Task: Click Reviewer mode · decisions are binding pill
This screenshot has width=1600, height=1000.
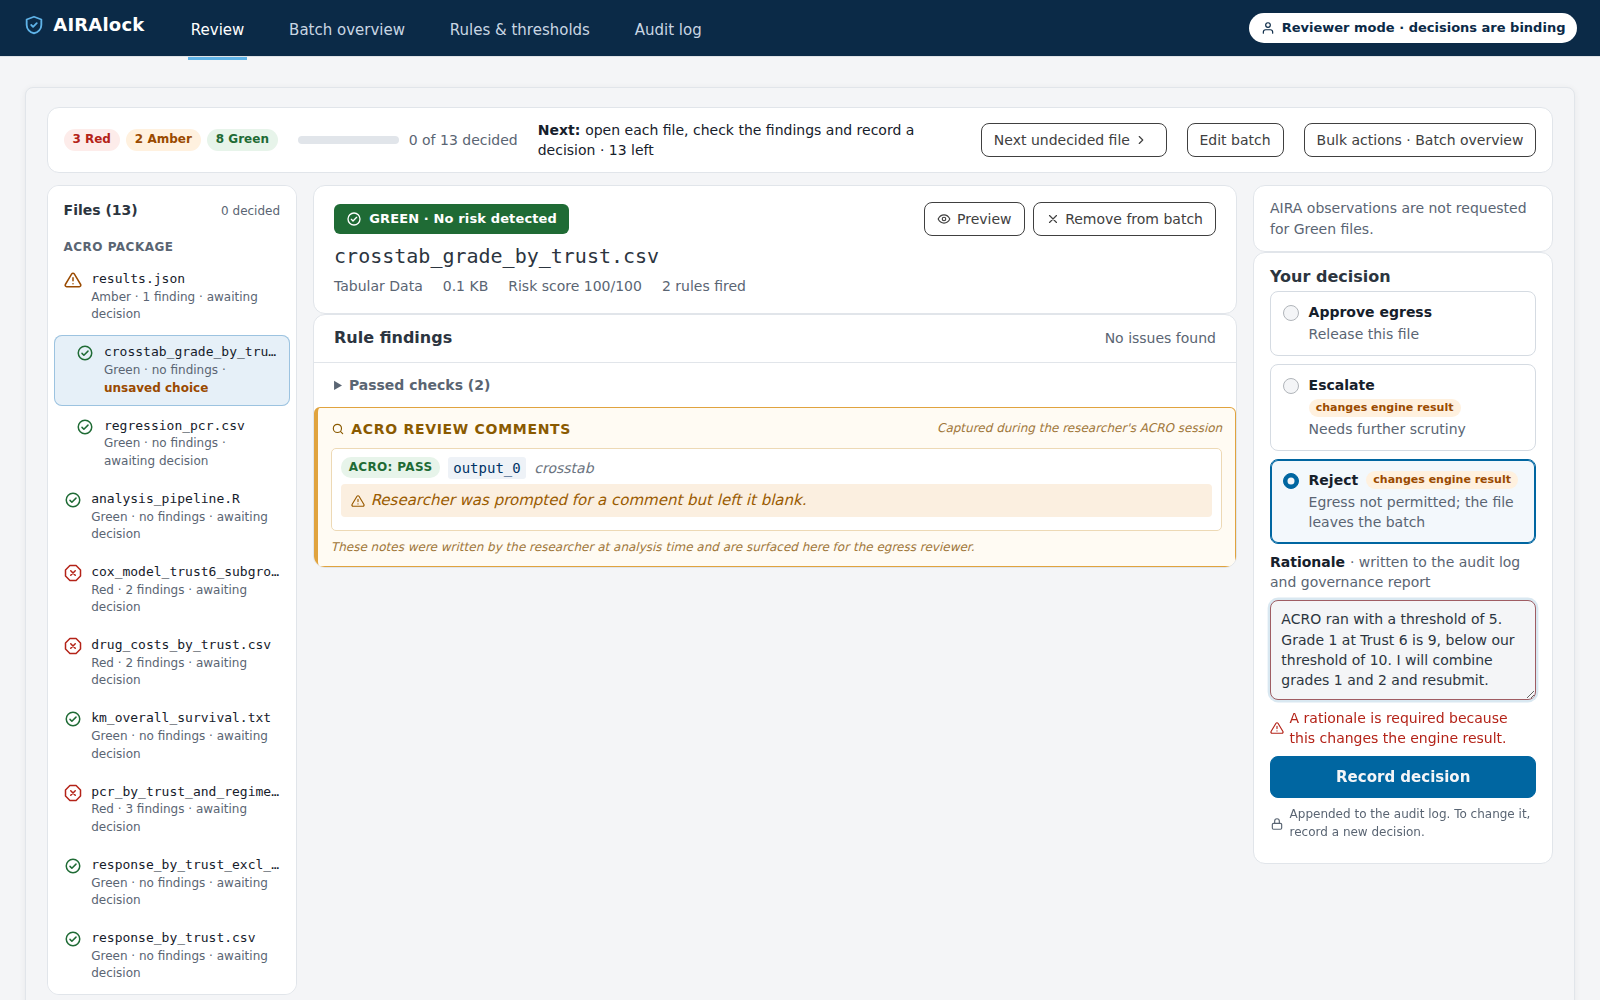Action: (x=1412, y=28)
